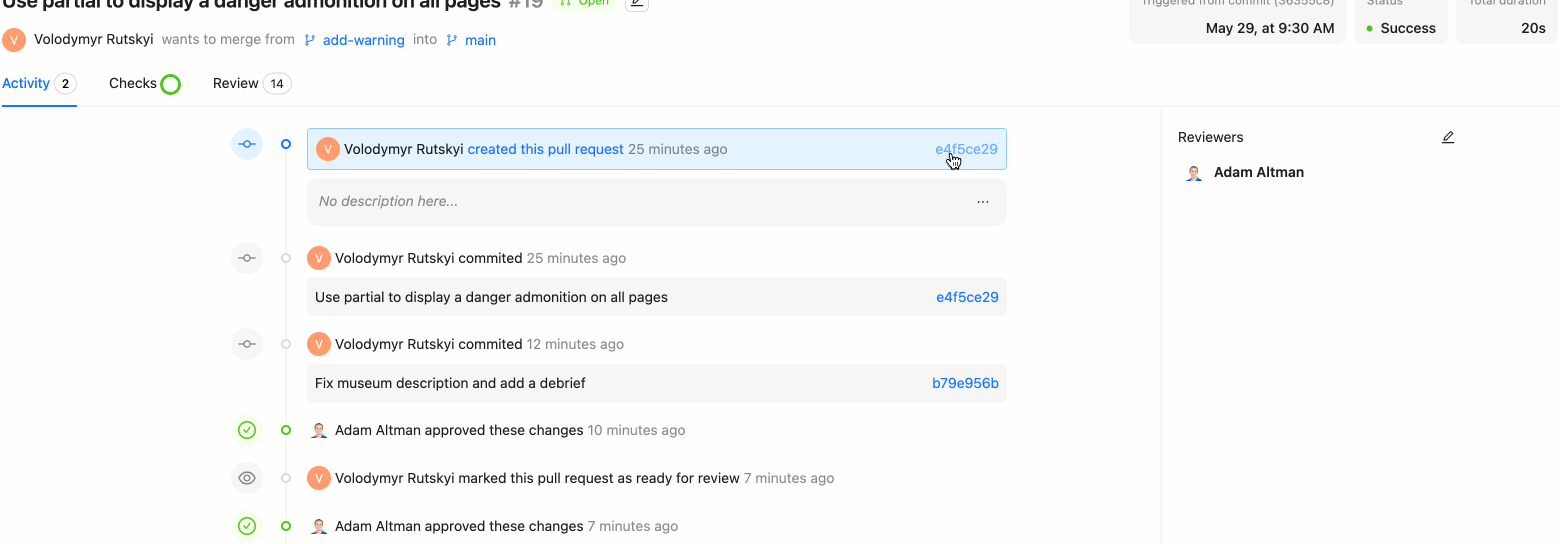Image resolution: width=1560 pixels, height=544 pixels.
Task: Edit the pull request title pencil icon
Action: (637, 3)
